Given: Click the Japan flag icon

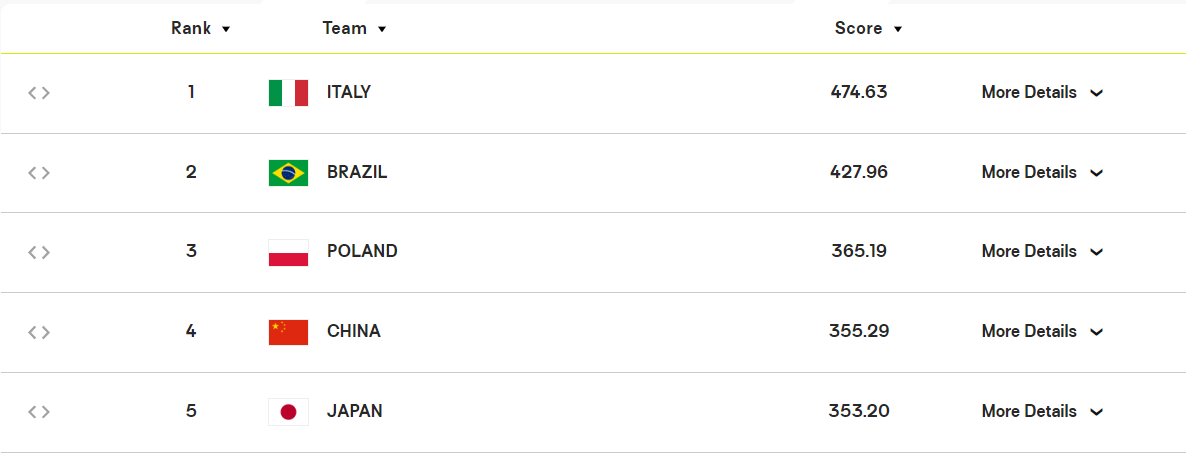Looking at the screenshot, I should pyautogui.click(x=288, y=412).
